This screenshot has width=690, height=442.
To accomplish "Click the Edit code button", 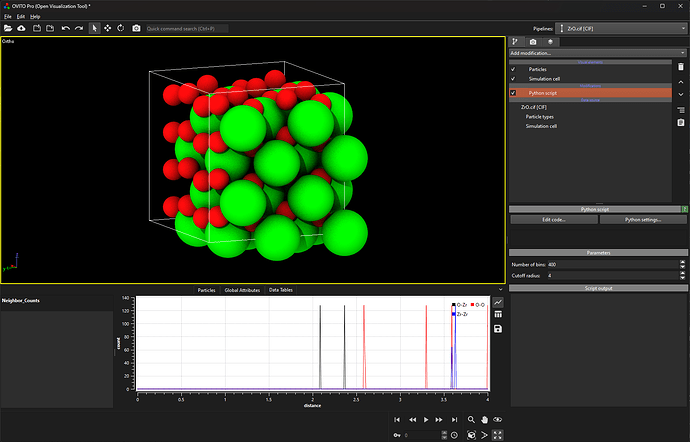I will coord(554,219).
